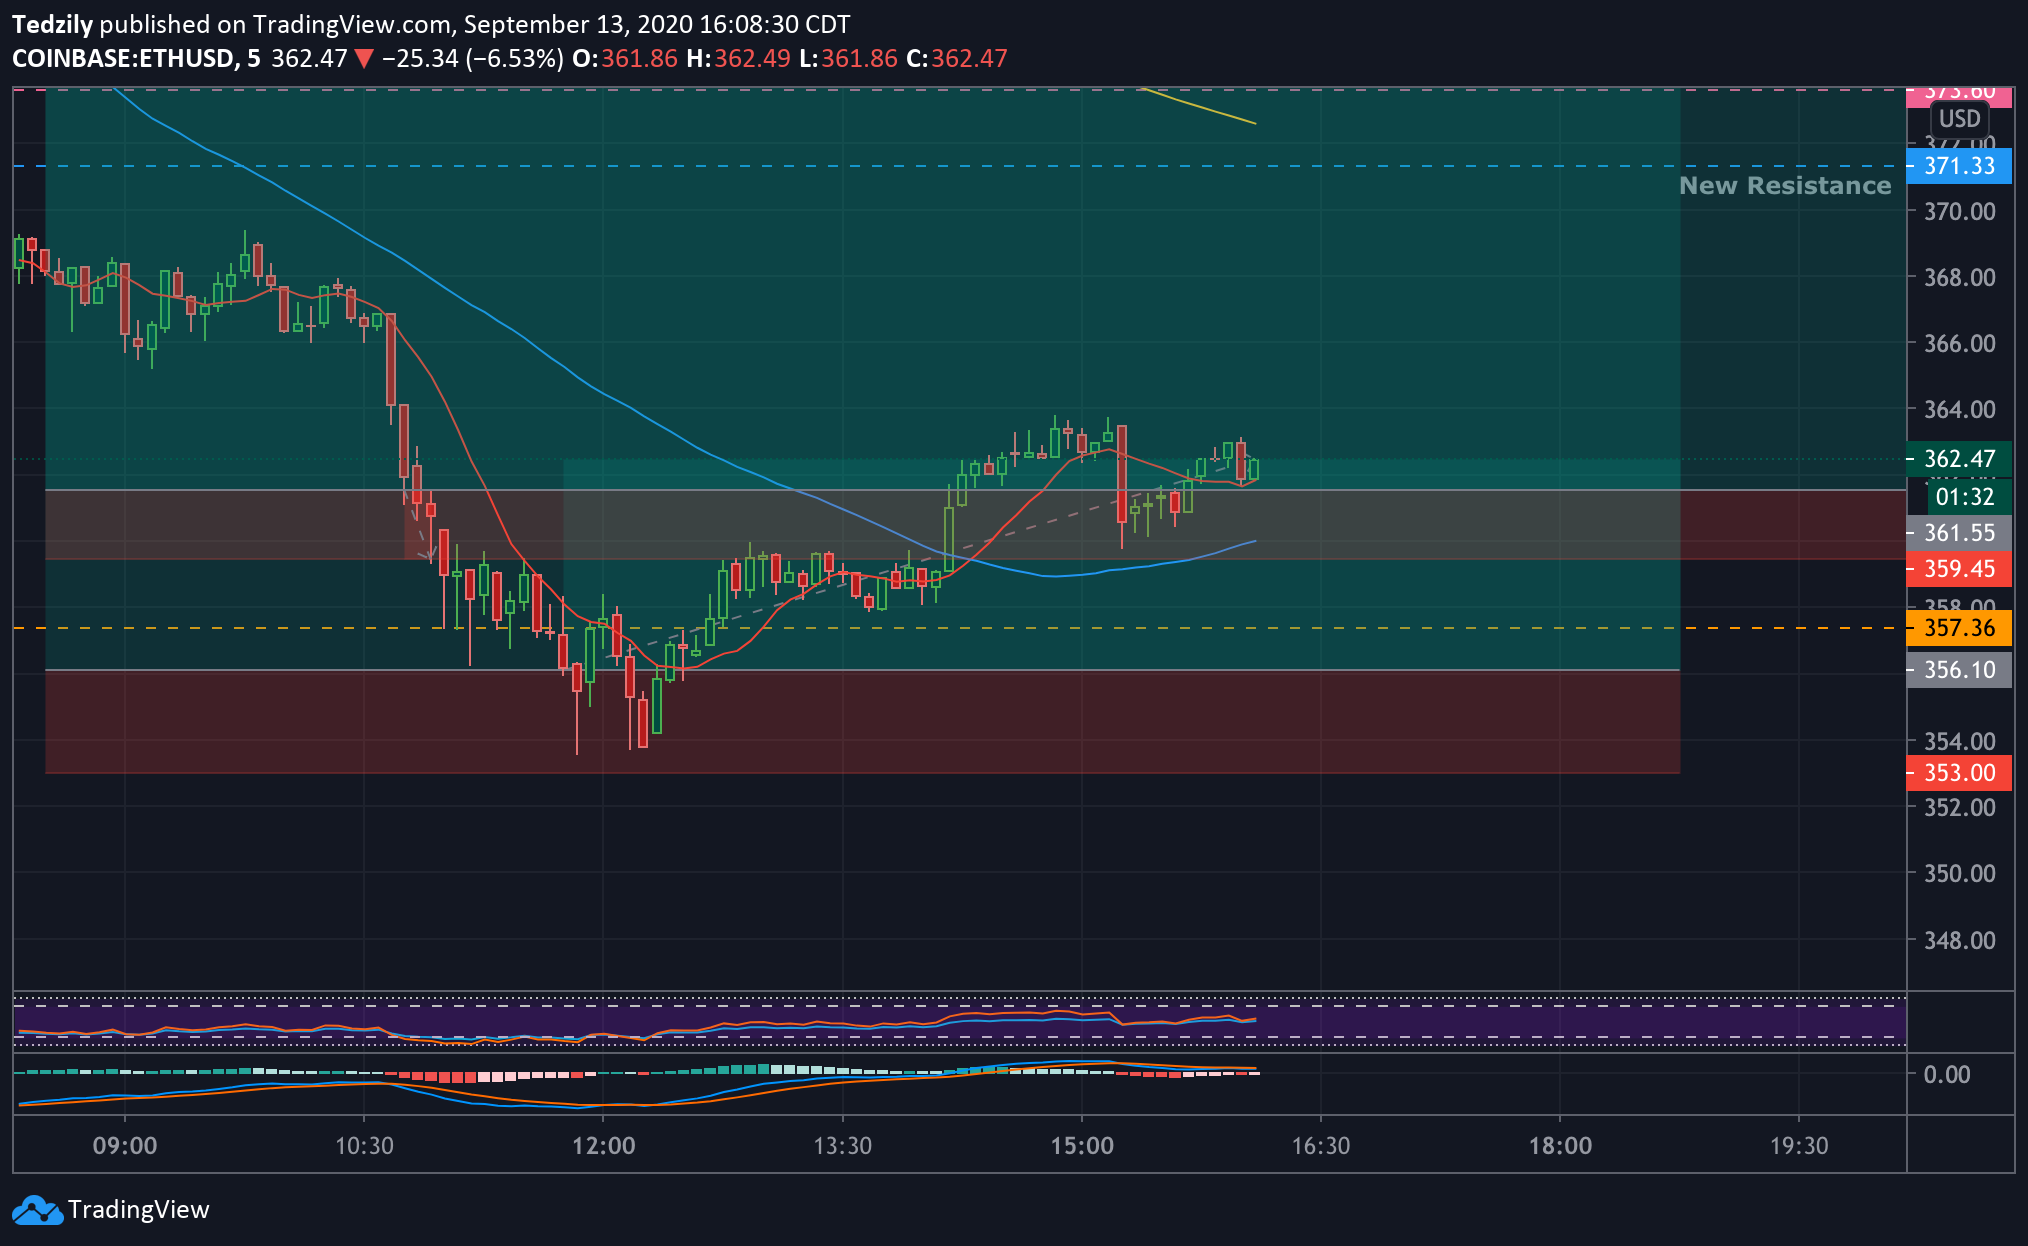
Task: Click the 353.00 red price label
Action: (x=1959, y=773)
